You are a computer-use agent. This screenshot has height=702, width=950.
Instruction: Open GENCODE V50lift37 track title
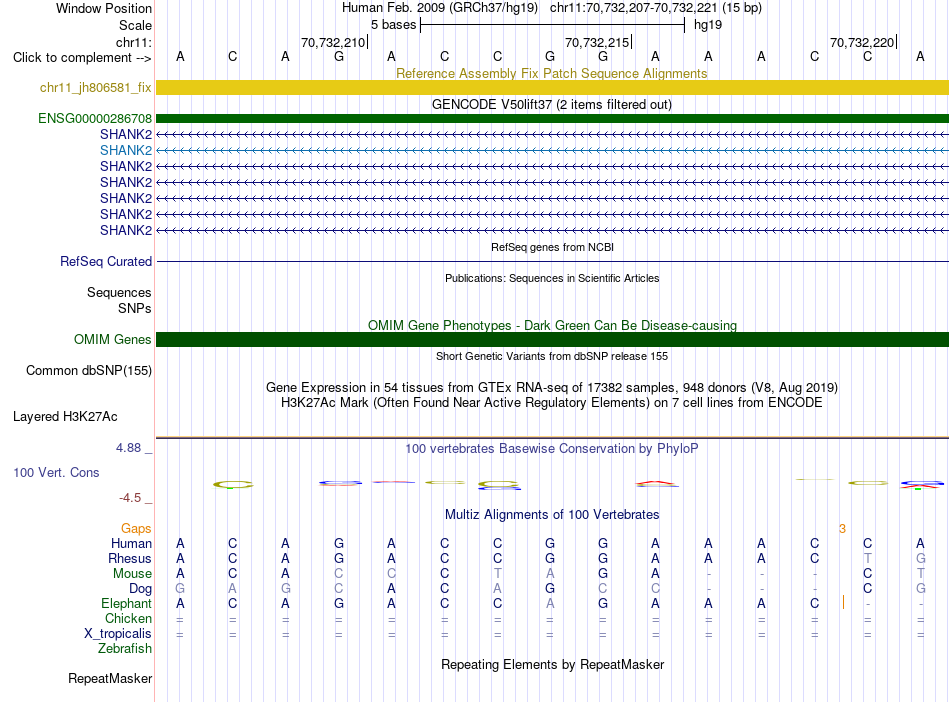(551, 104)
